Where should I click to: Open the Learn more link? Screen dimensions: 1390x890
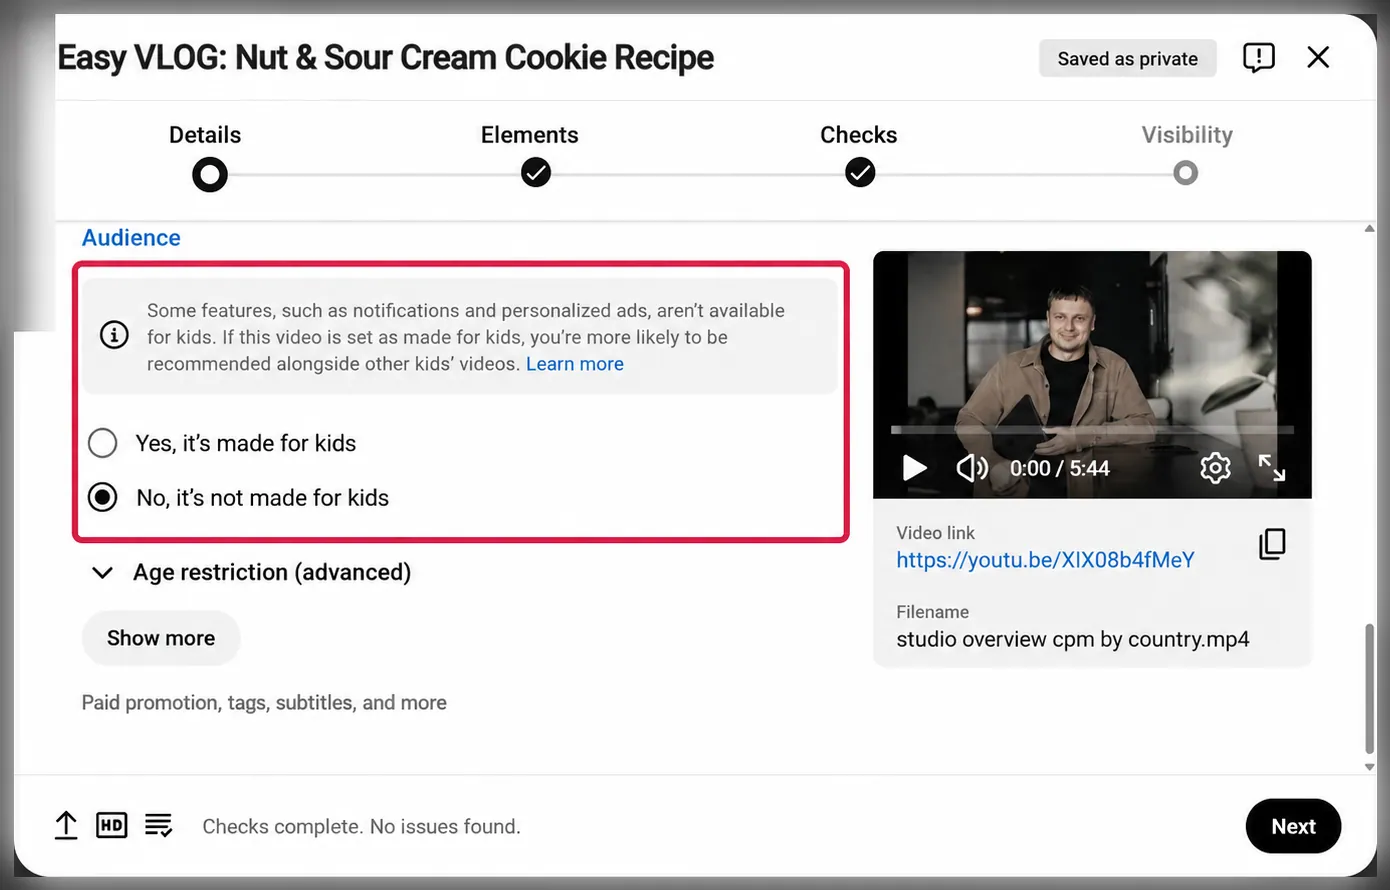click(575, 364)
